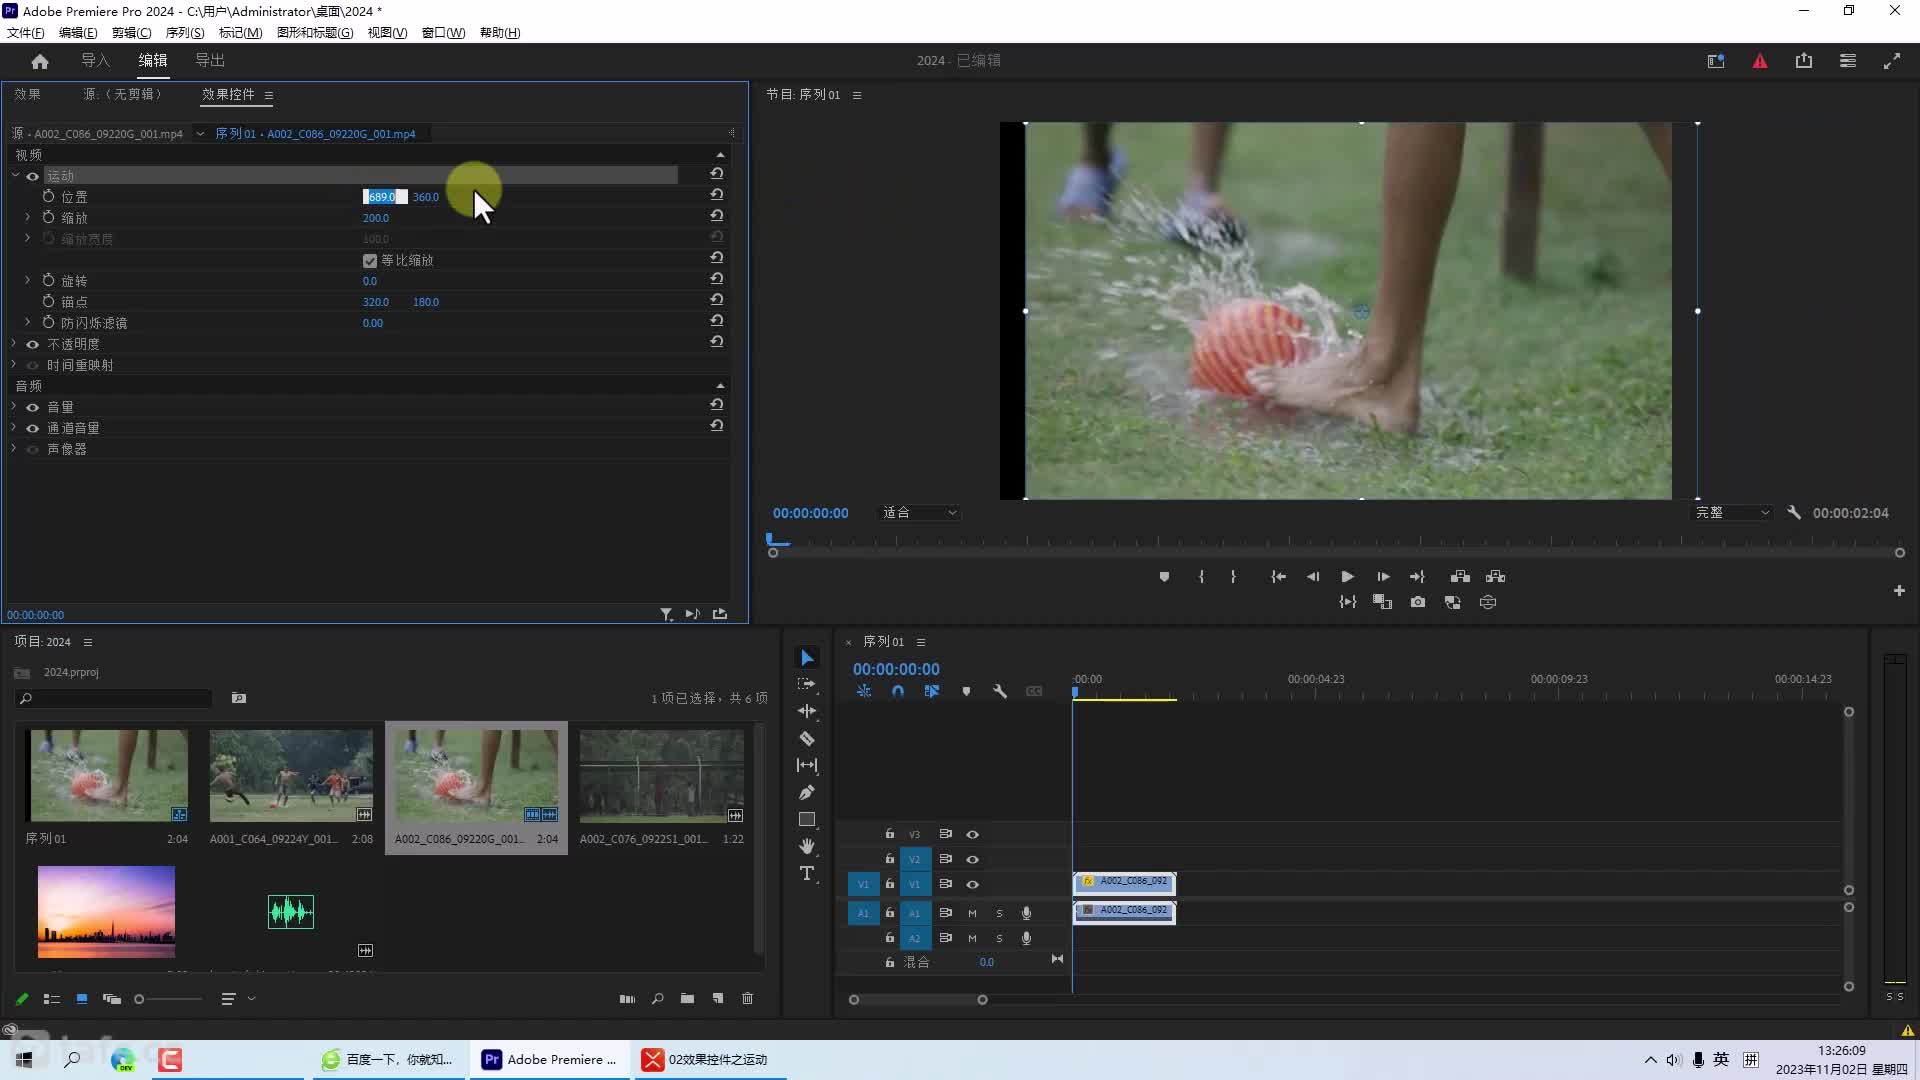Select the Rectangle tool
1920x1080 pixels.
(x=807, y=819)
